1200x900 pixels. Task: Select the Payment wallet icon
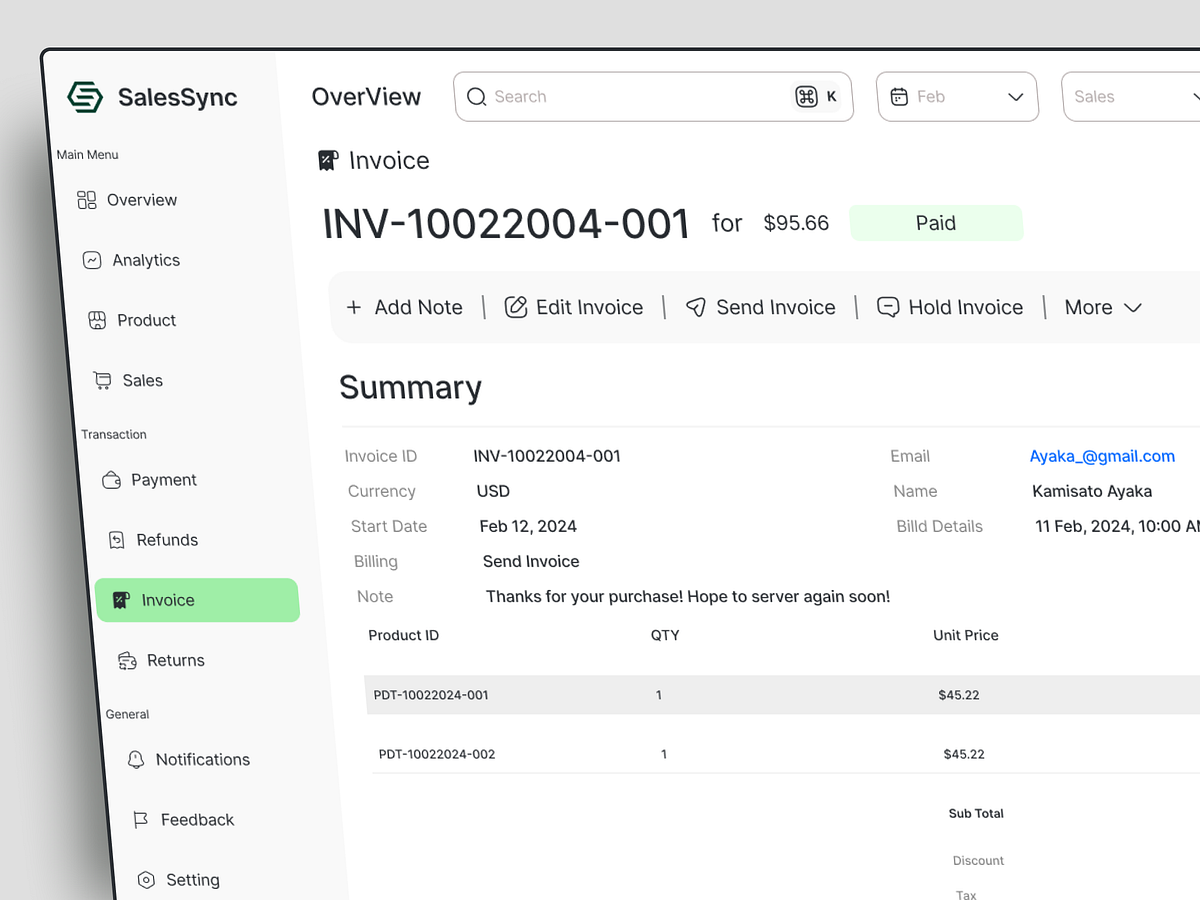(x=111, y=479)
